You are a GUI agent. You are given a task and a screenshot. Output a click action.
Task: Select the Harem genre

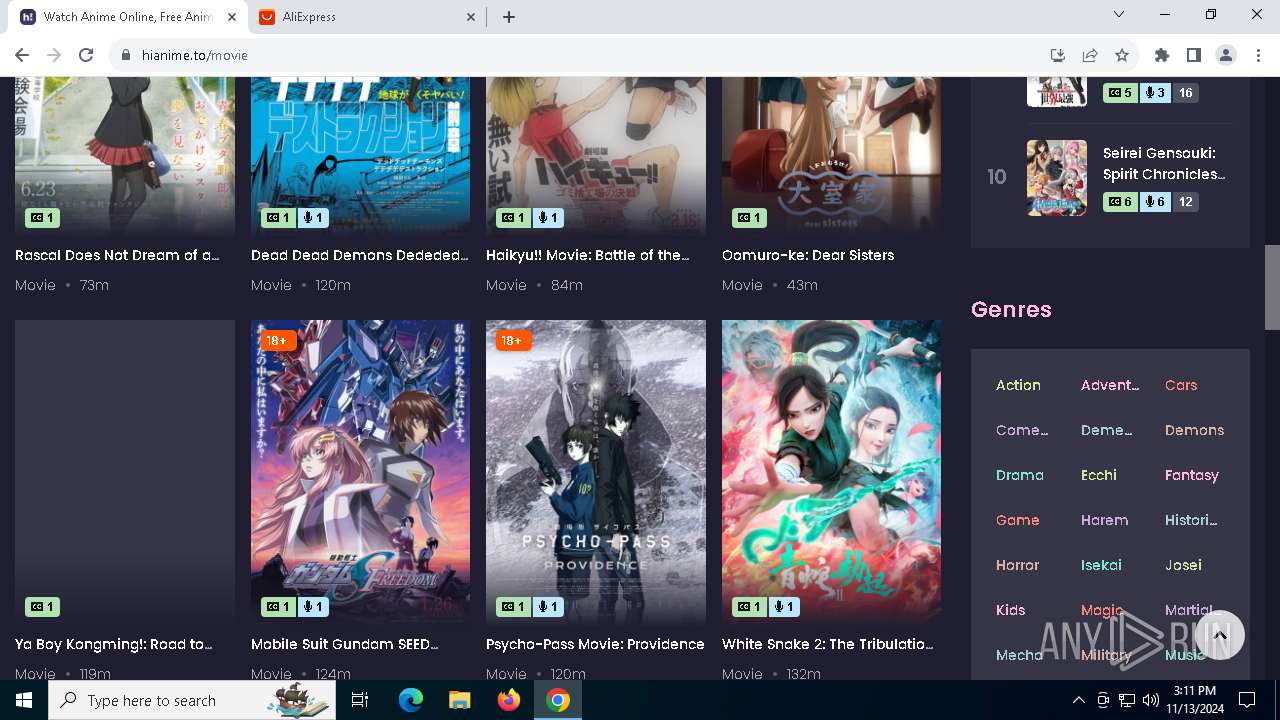click(1104, 520)
